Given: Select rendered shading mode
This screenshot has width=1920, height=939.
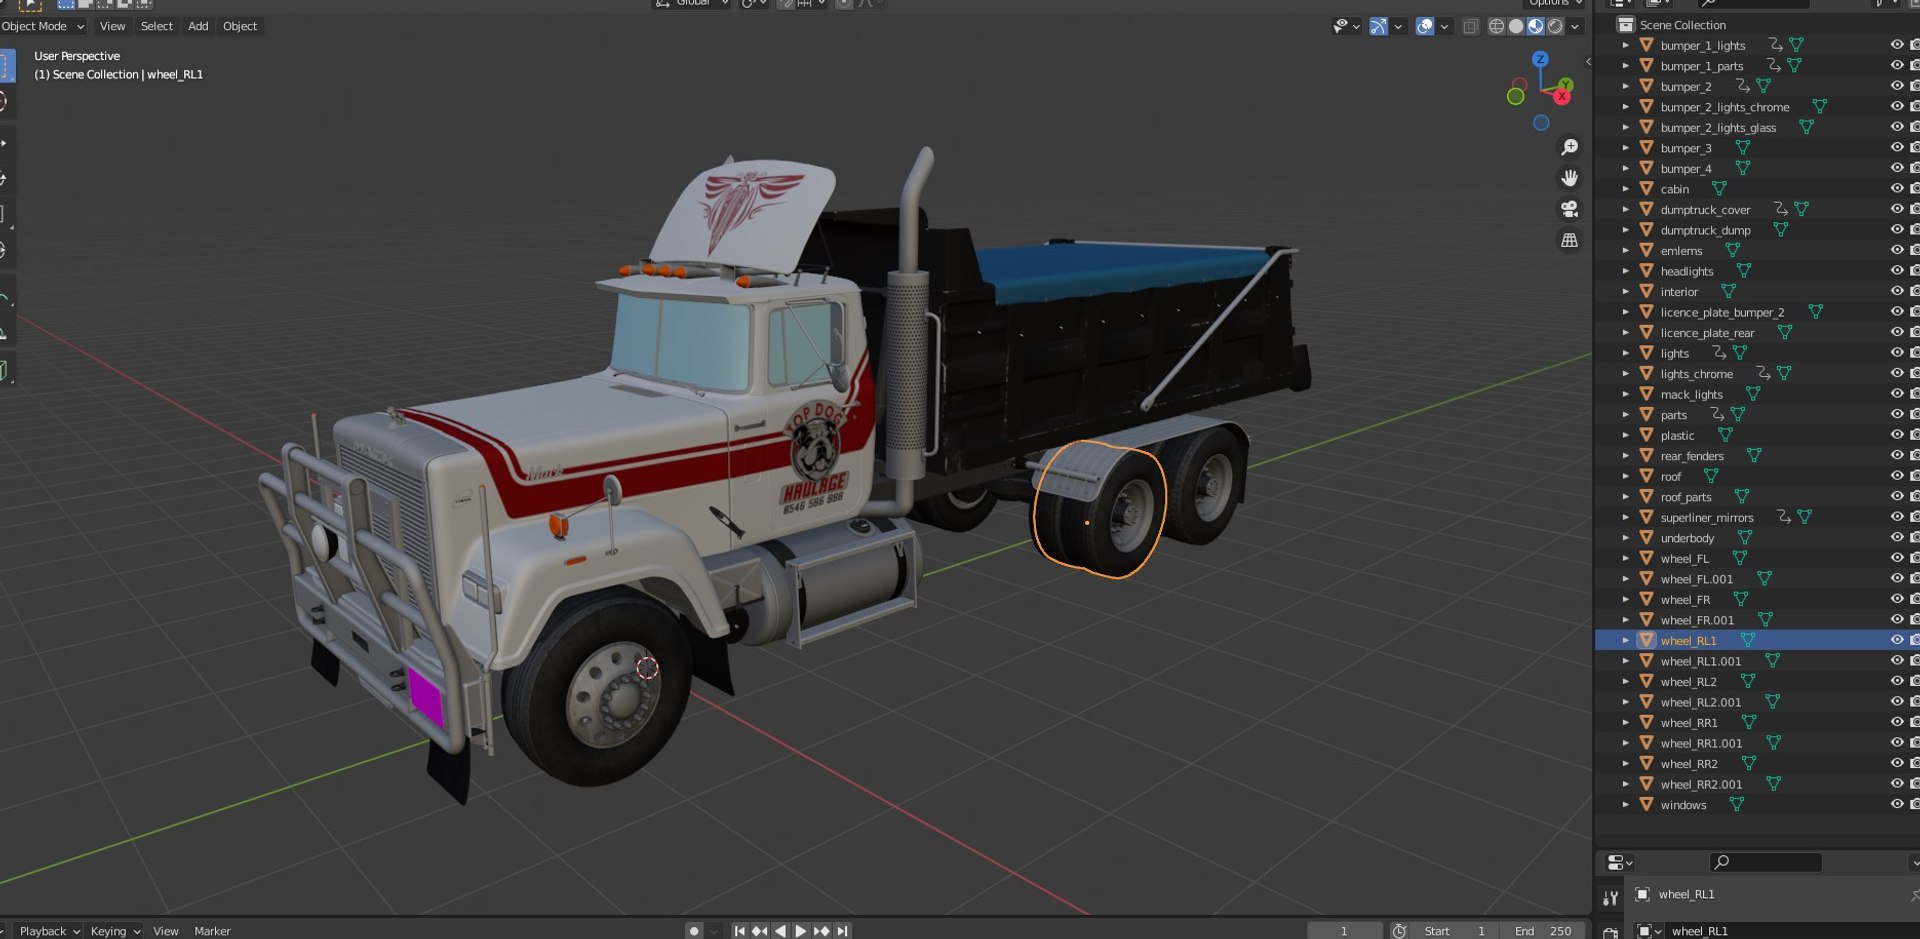Looking at the screenshot, I should tap(1555, 27).
